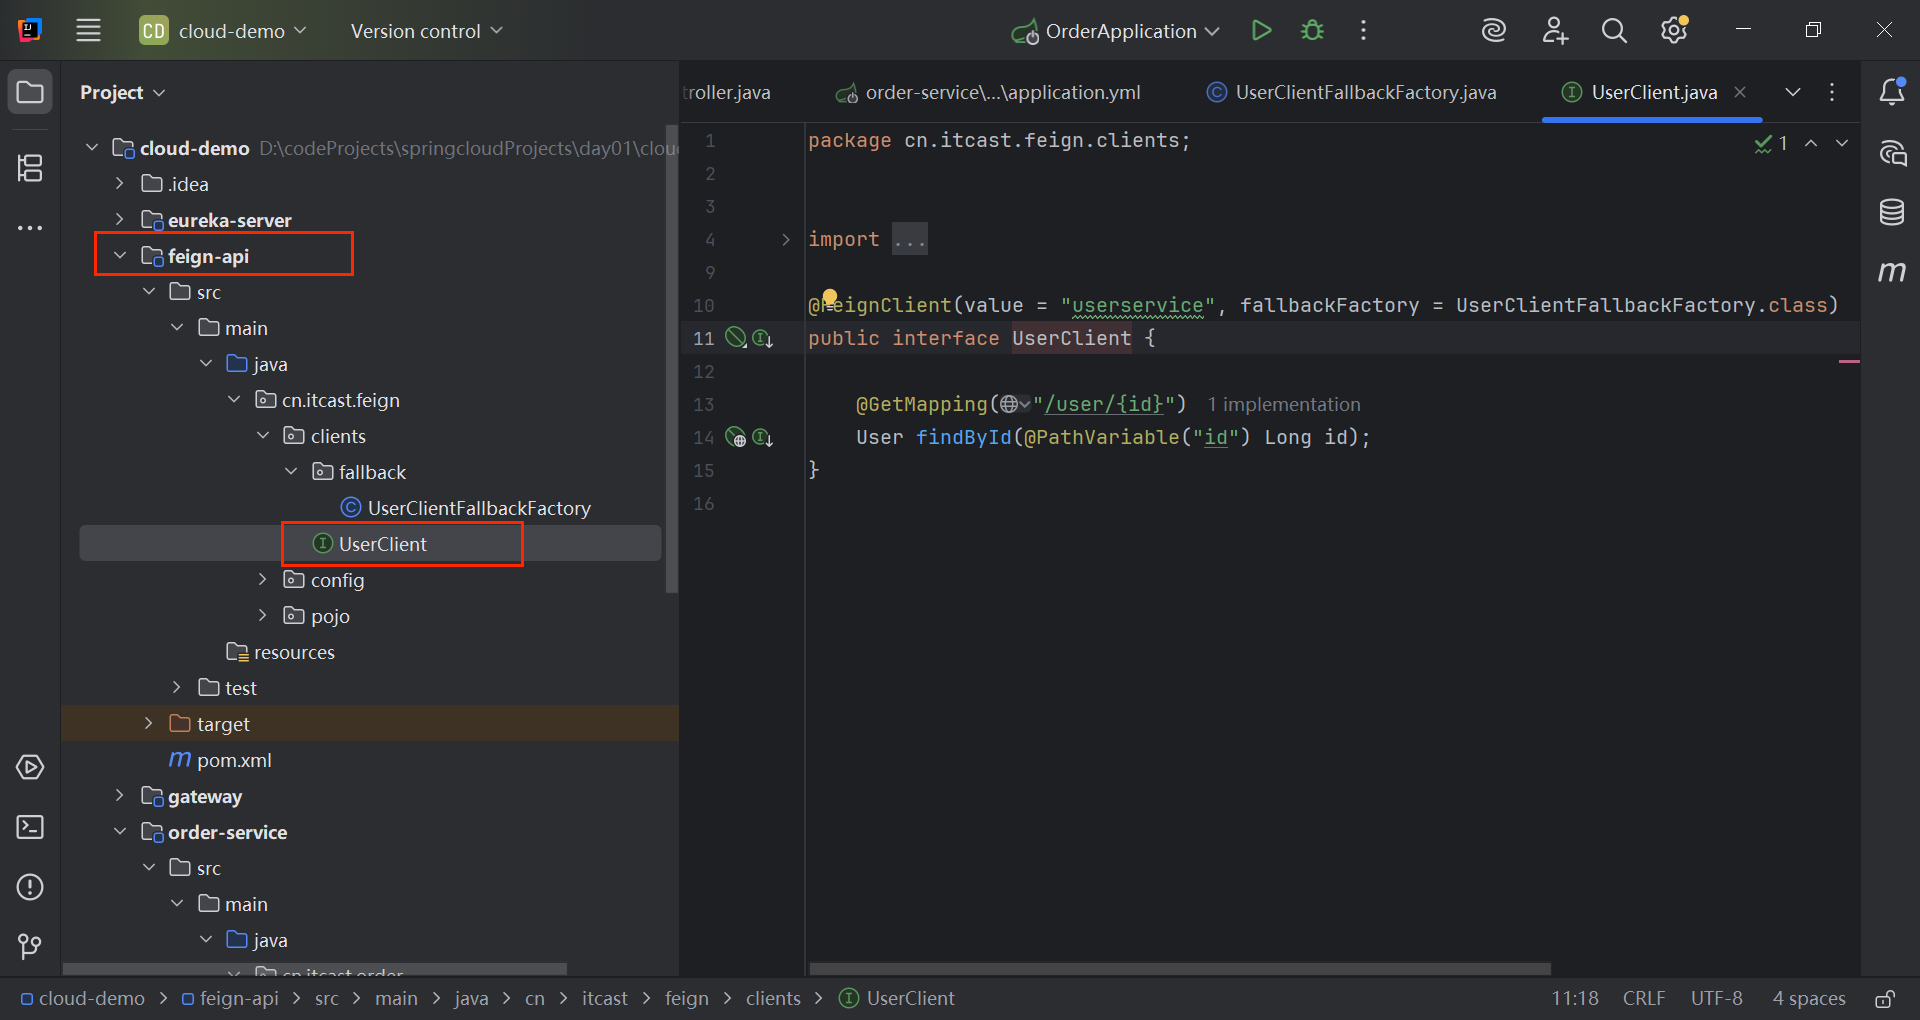The height and width of the screenshot is (1020, 1920).
Task: Open the Services tool window icon
Action: (30, 767)
